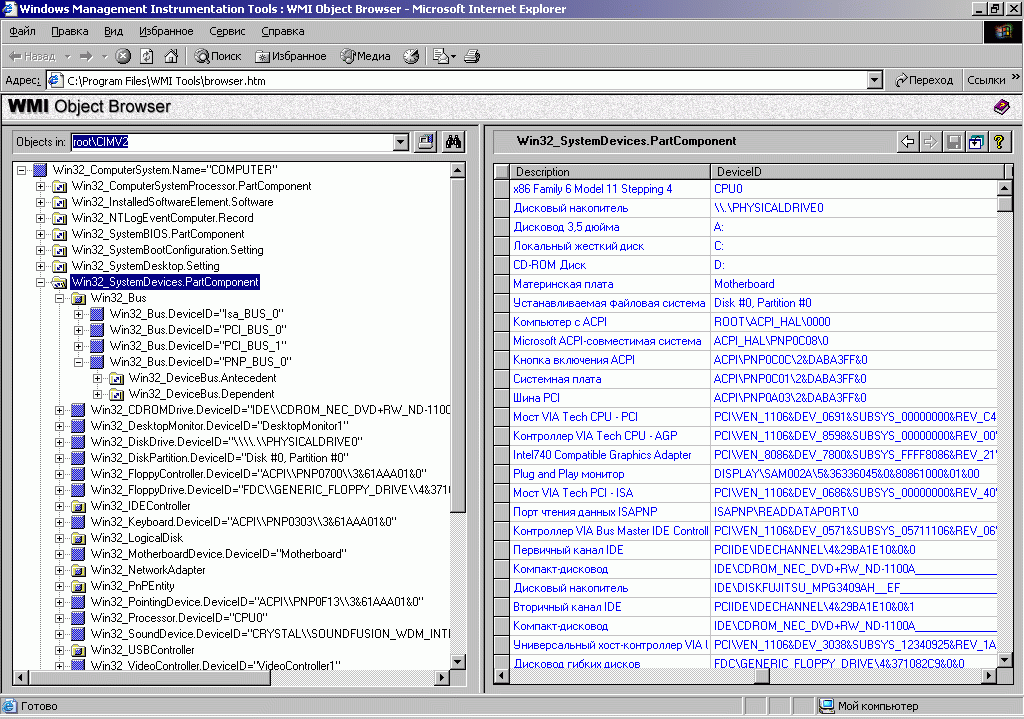
Task: Click the binoculars search icon
Action: point(453,142)
